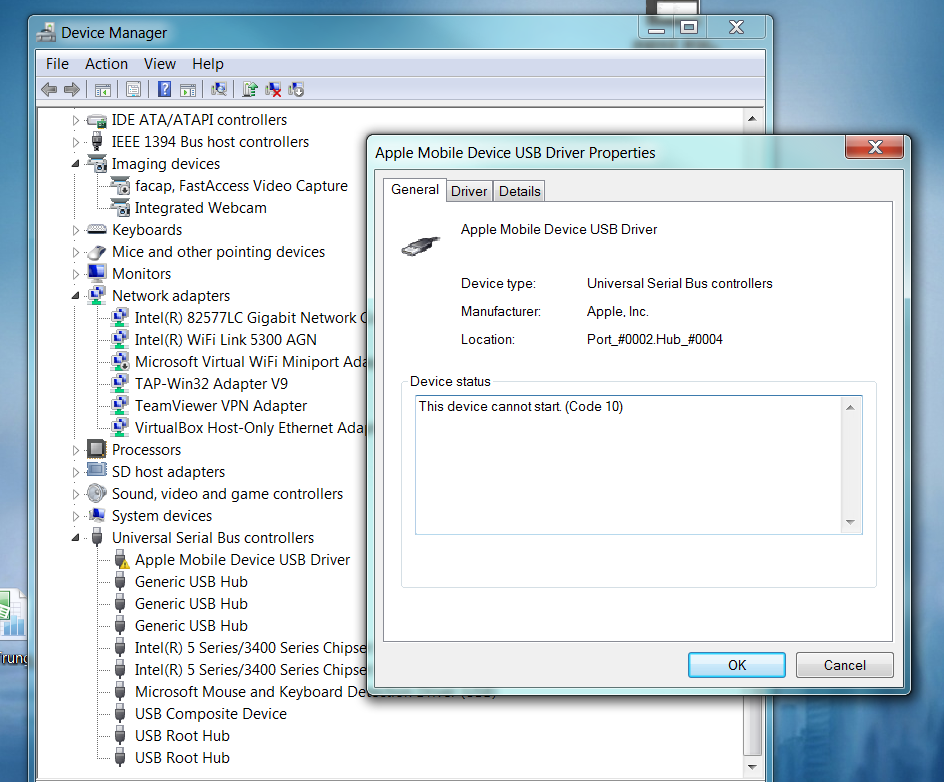Click the System devices category icon
The width and height of the screenshot is (944, 782).
click(x=96, y=515)
